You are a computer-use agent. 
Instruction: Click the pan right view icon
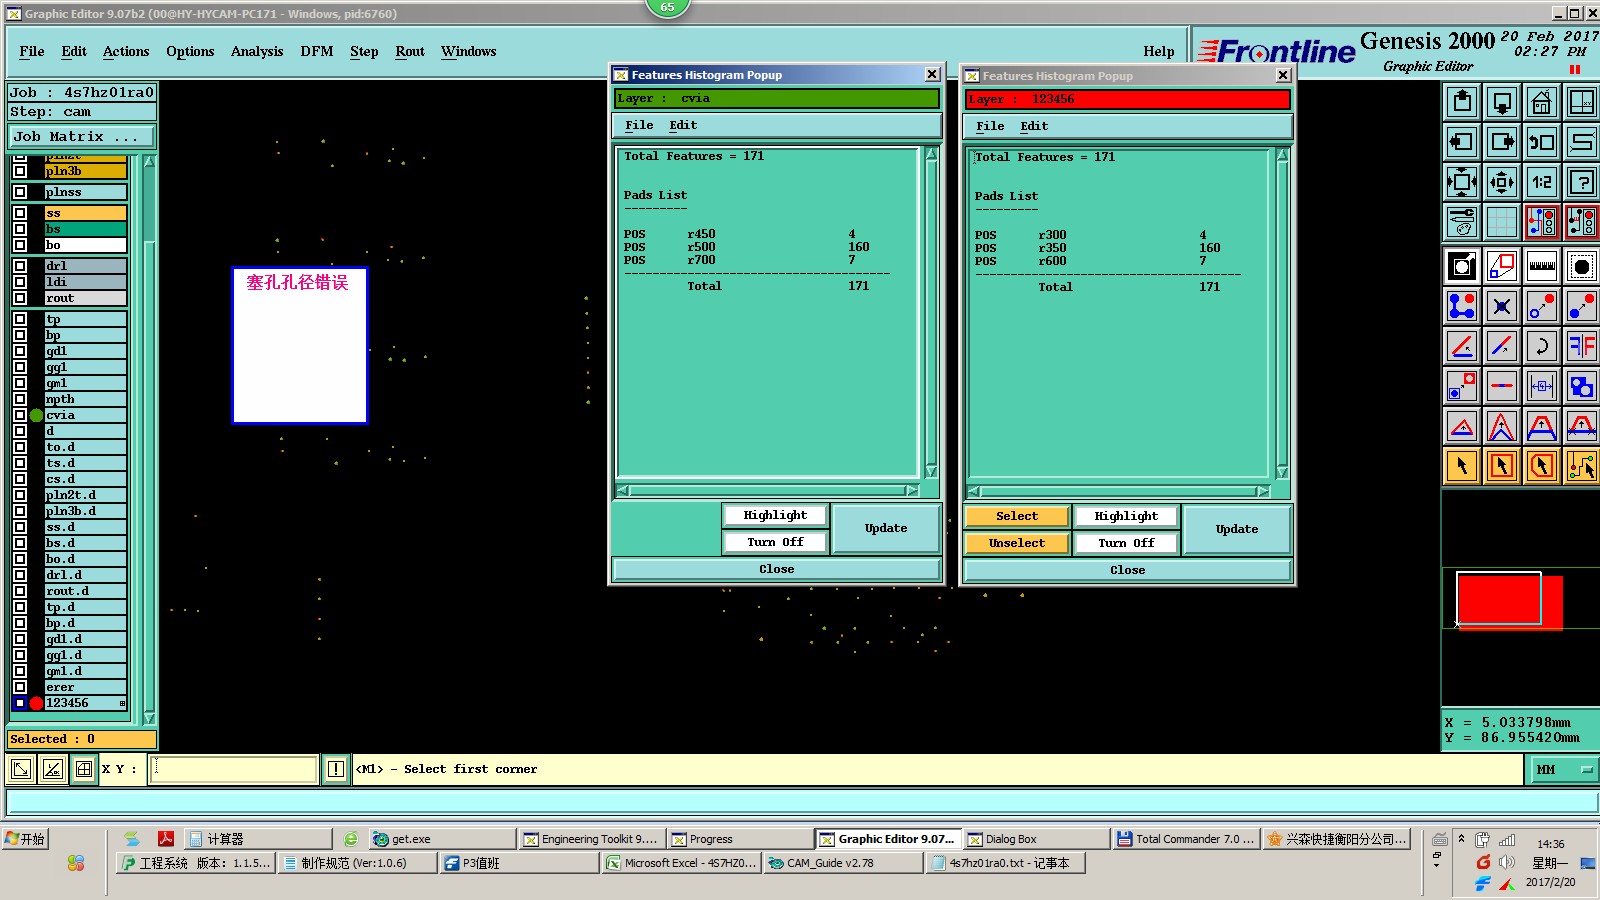pos(1502,142)
